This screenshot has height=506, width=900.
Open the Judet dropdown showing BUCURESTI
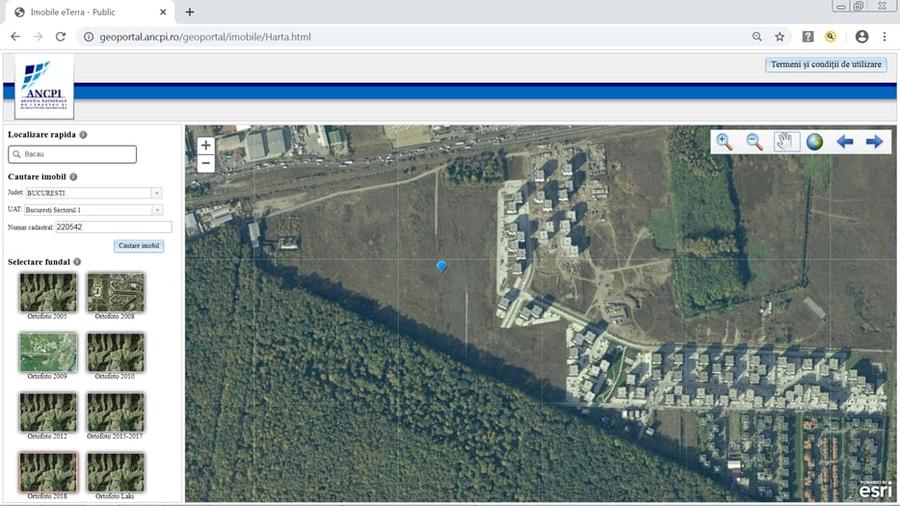[156, 192]
